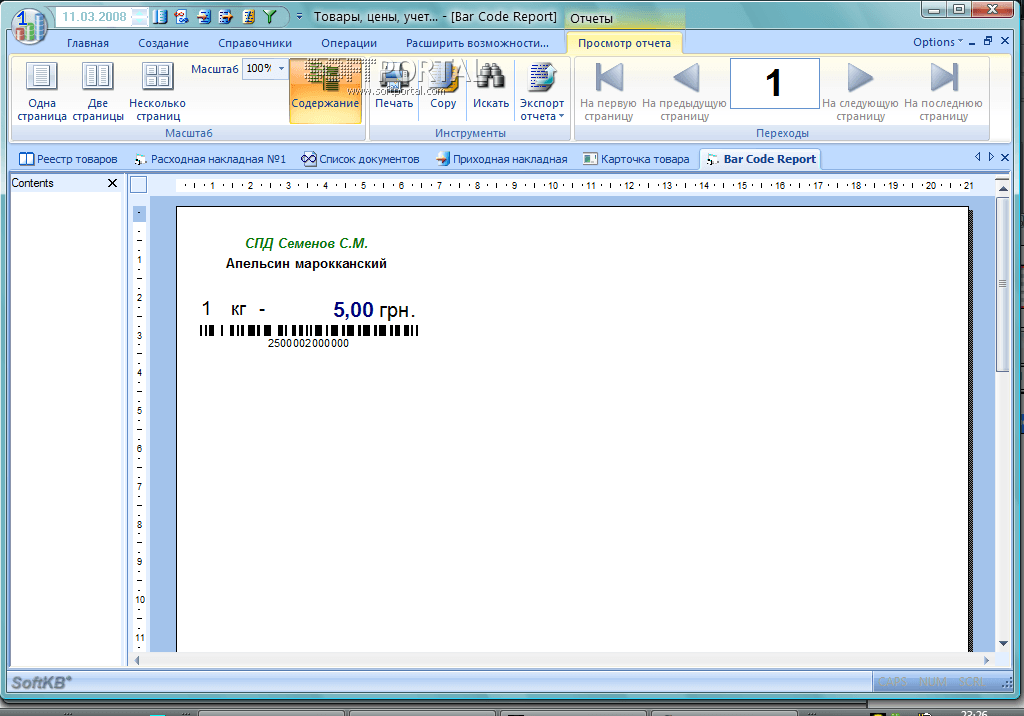Switch to Список документов document tab
The width and height of the screenshot is (1024, 716).
pyautogui.click(x=360, y=159)
